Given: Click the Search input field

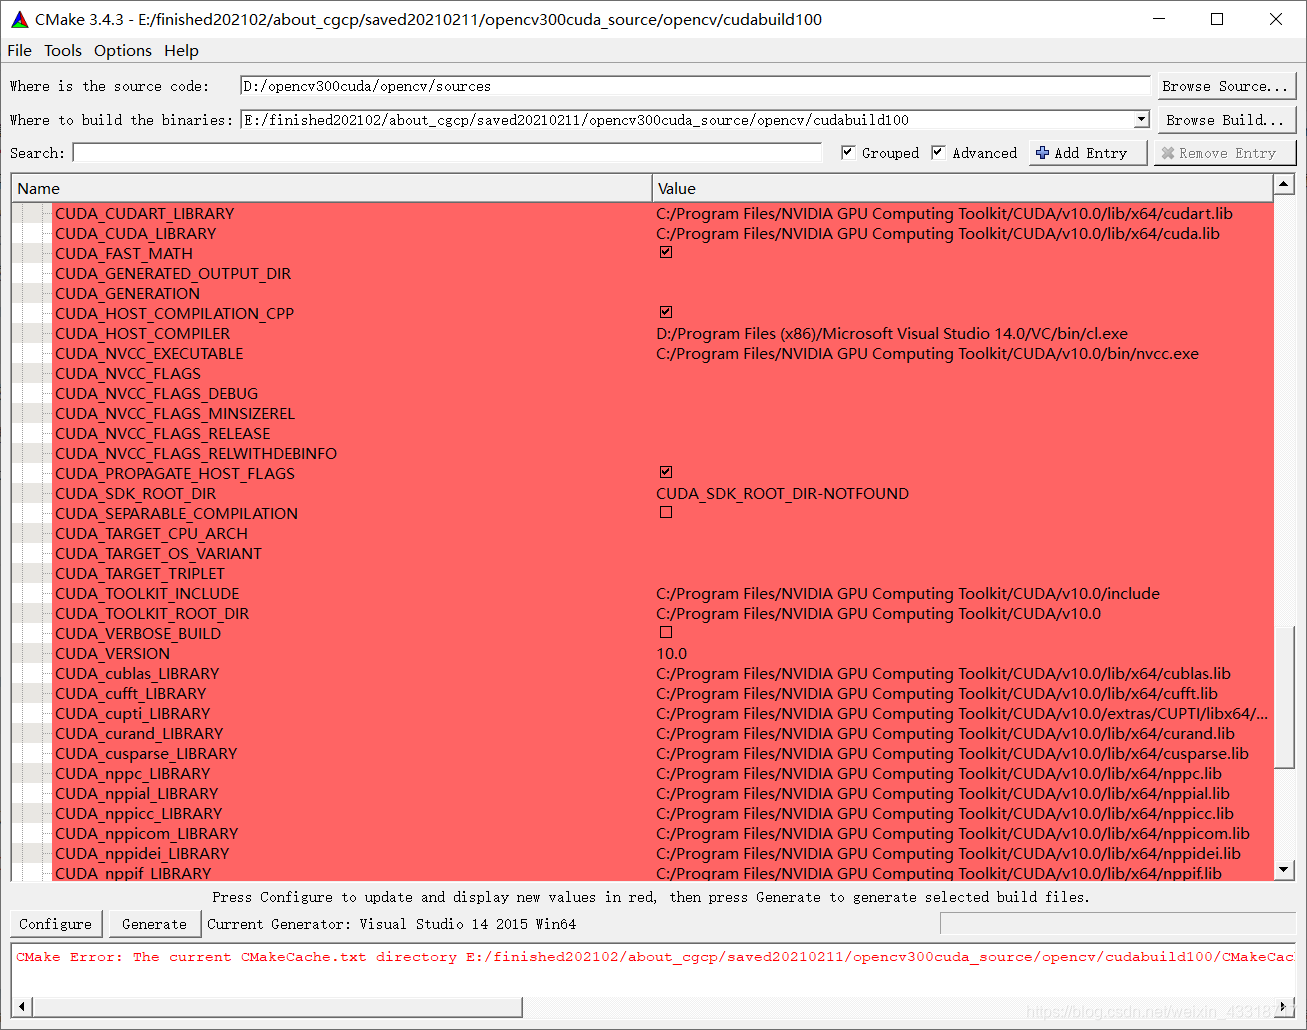Looking at the screenshot, I should click(447, 152).
